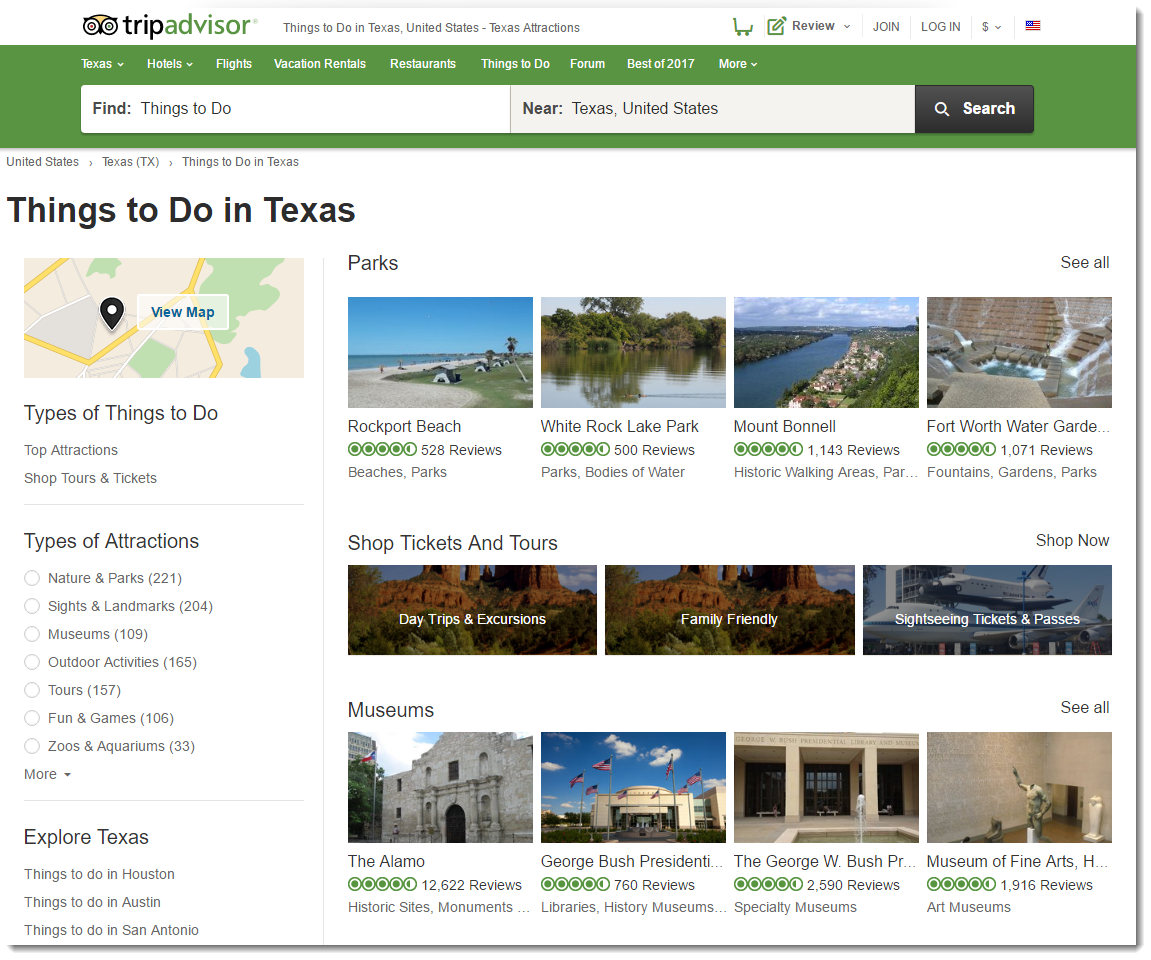This screenshot has height=960, width=1151.
Task: Click the White Rock Lake Park title
Action: (x=620, y=426)
